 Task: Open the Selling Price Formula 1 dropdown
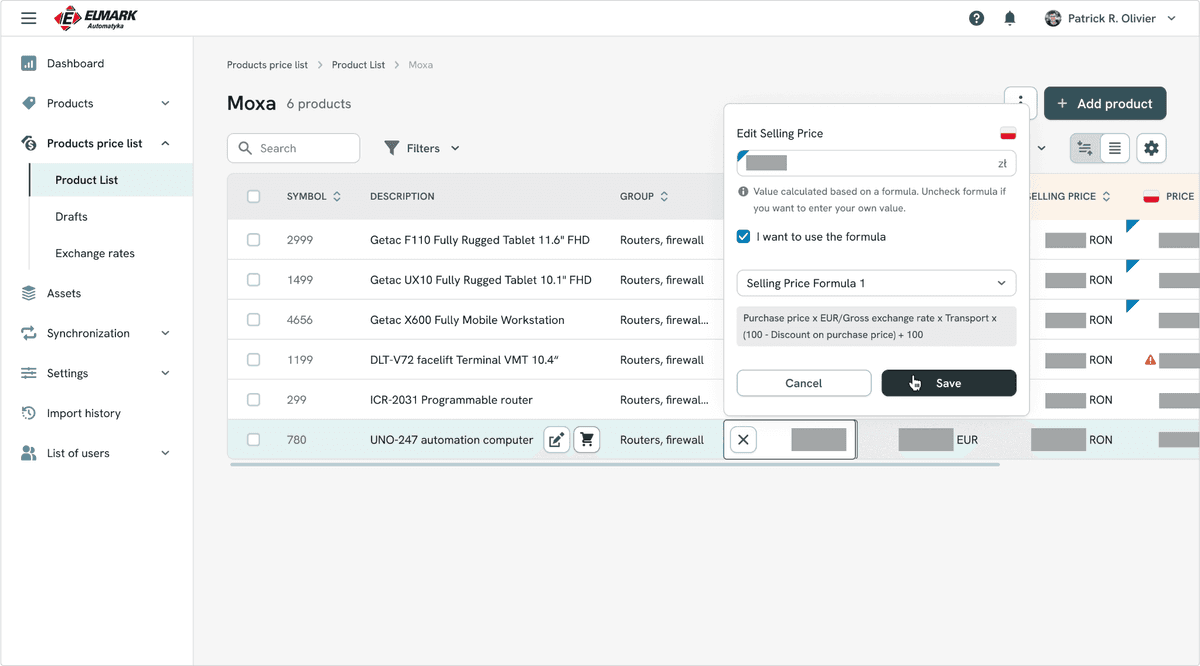click(876, 283)
